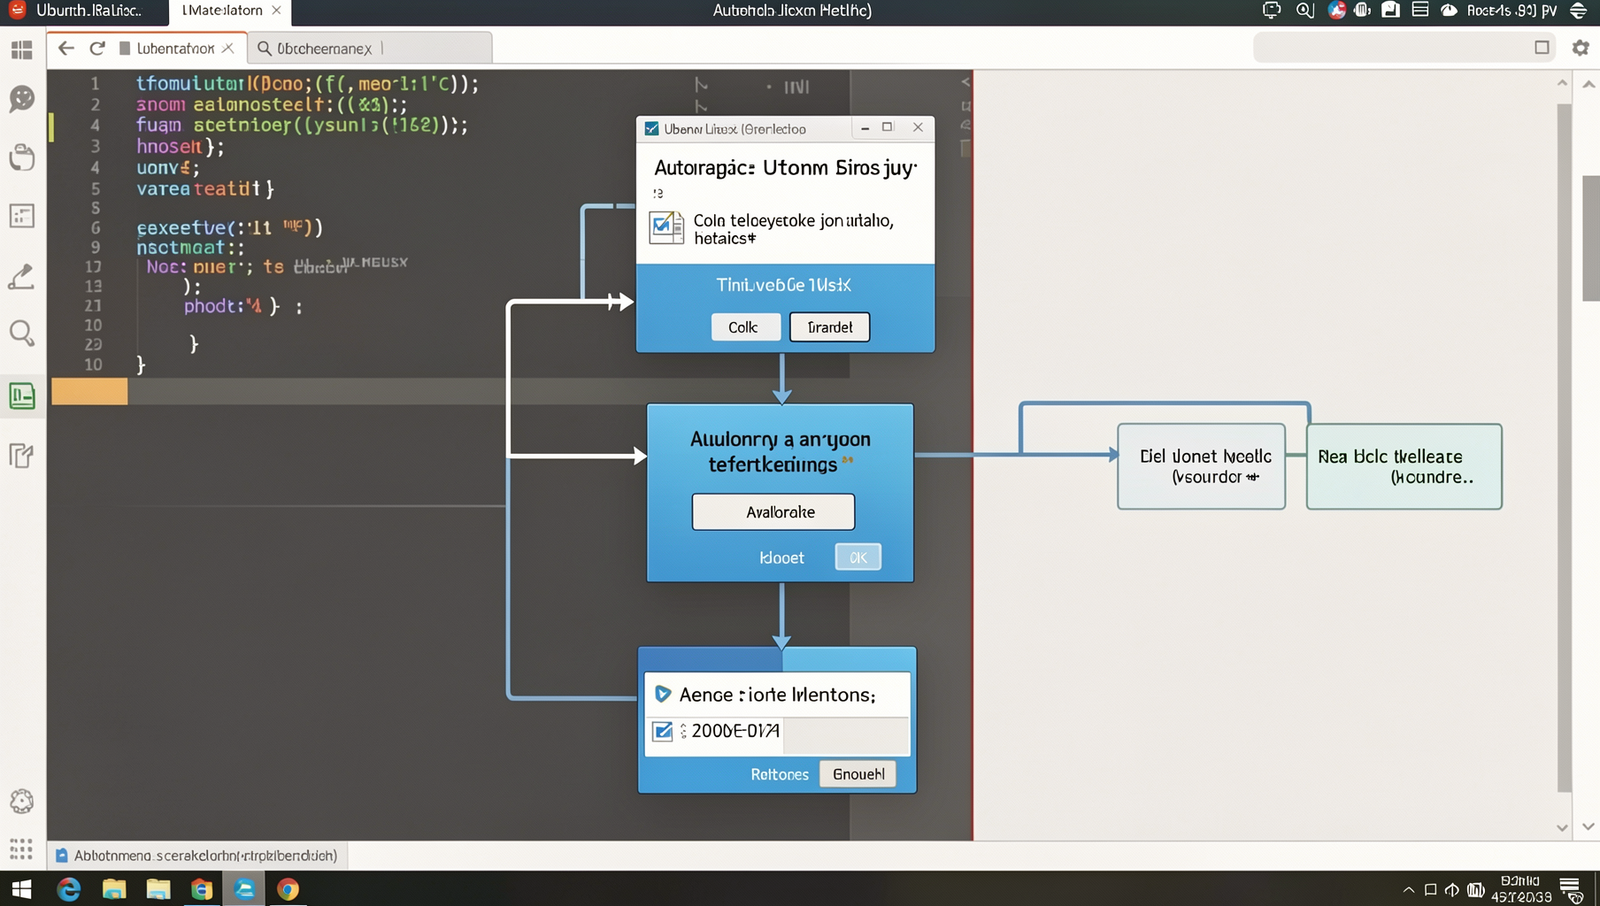Expand the taskbar hidden icons chevron
1600x906 pixels.
(x=1409, y=889)
